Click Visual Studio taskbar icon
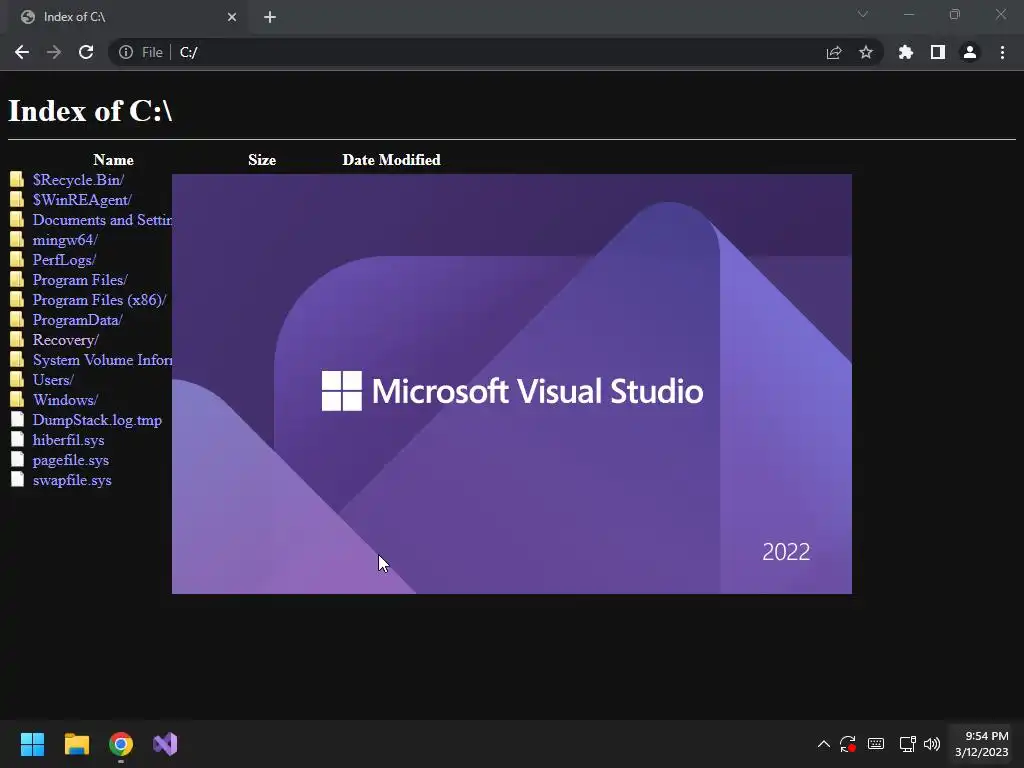Viewport: 1024px width, 768px height. (x=165, y=744)
